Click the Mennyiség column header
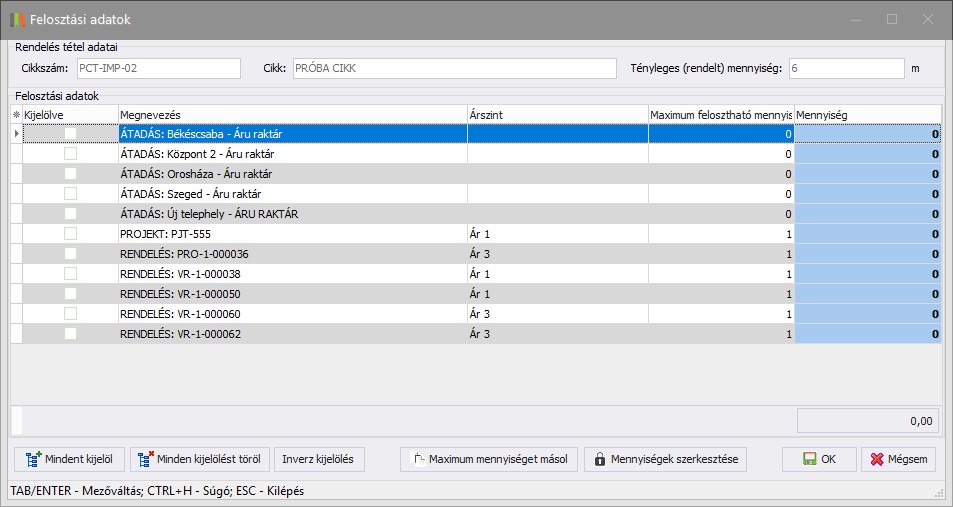The image size is (953, 507). pyautogui.click(x=867, y=115)
